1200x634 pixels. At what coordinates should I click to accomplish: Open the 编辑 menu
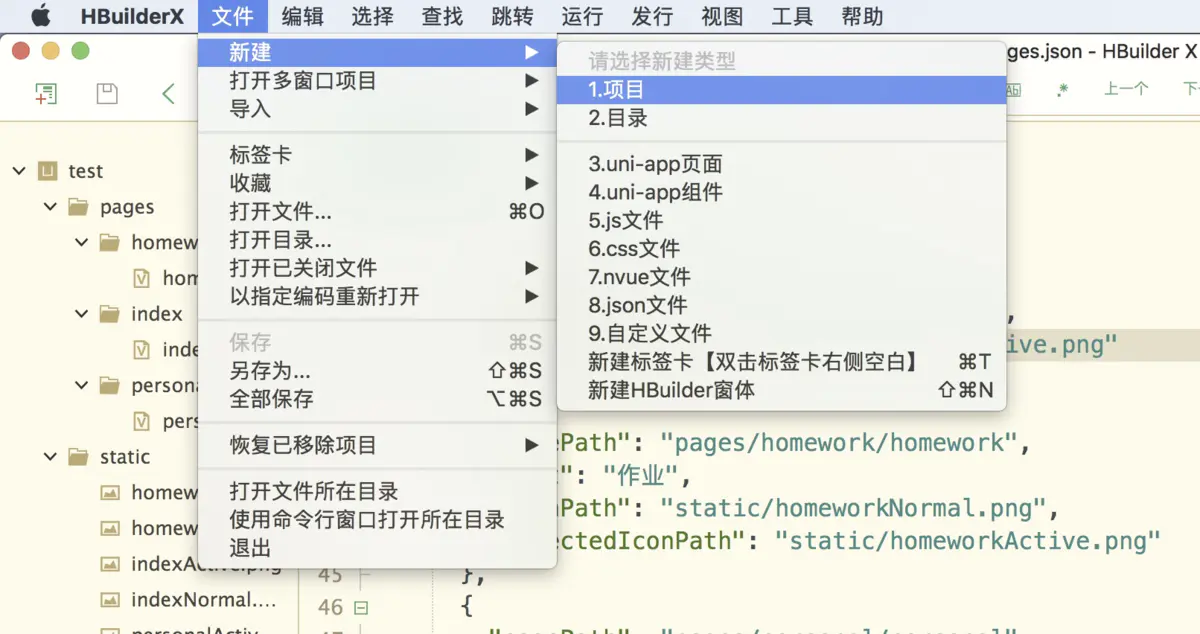(303, 16)
